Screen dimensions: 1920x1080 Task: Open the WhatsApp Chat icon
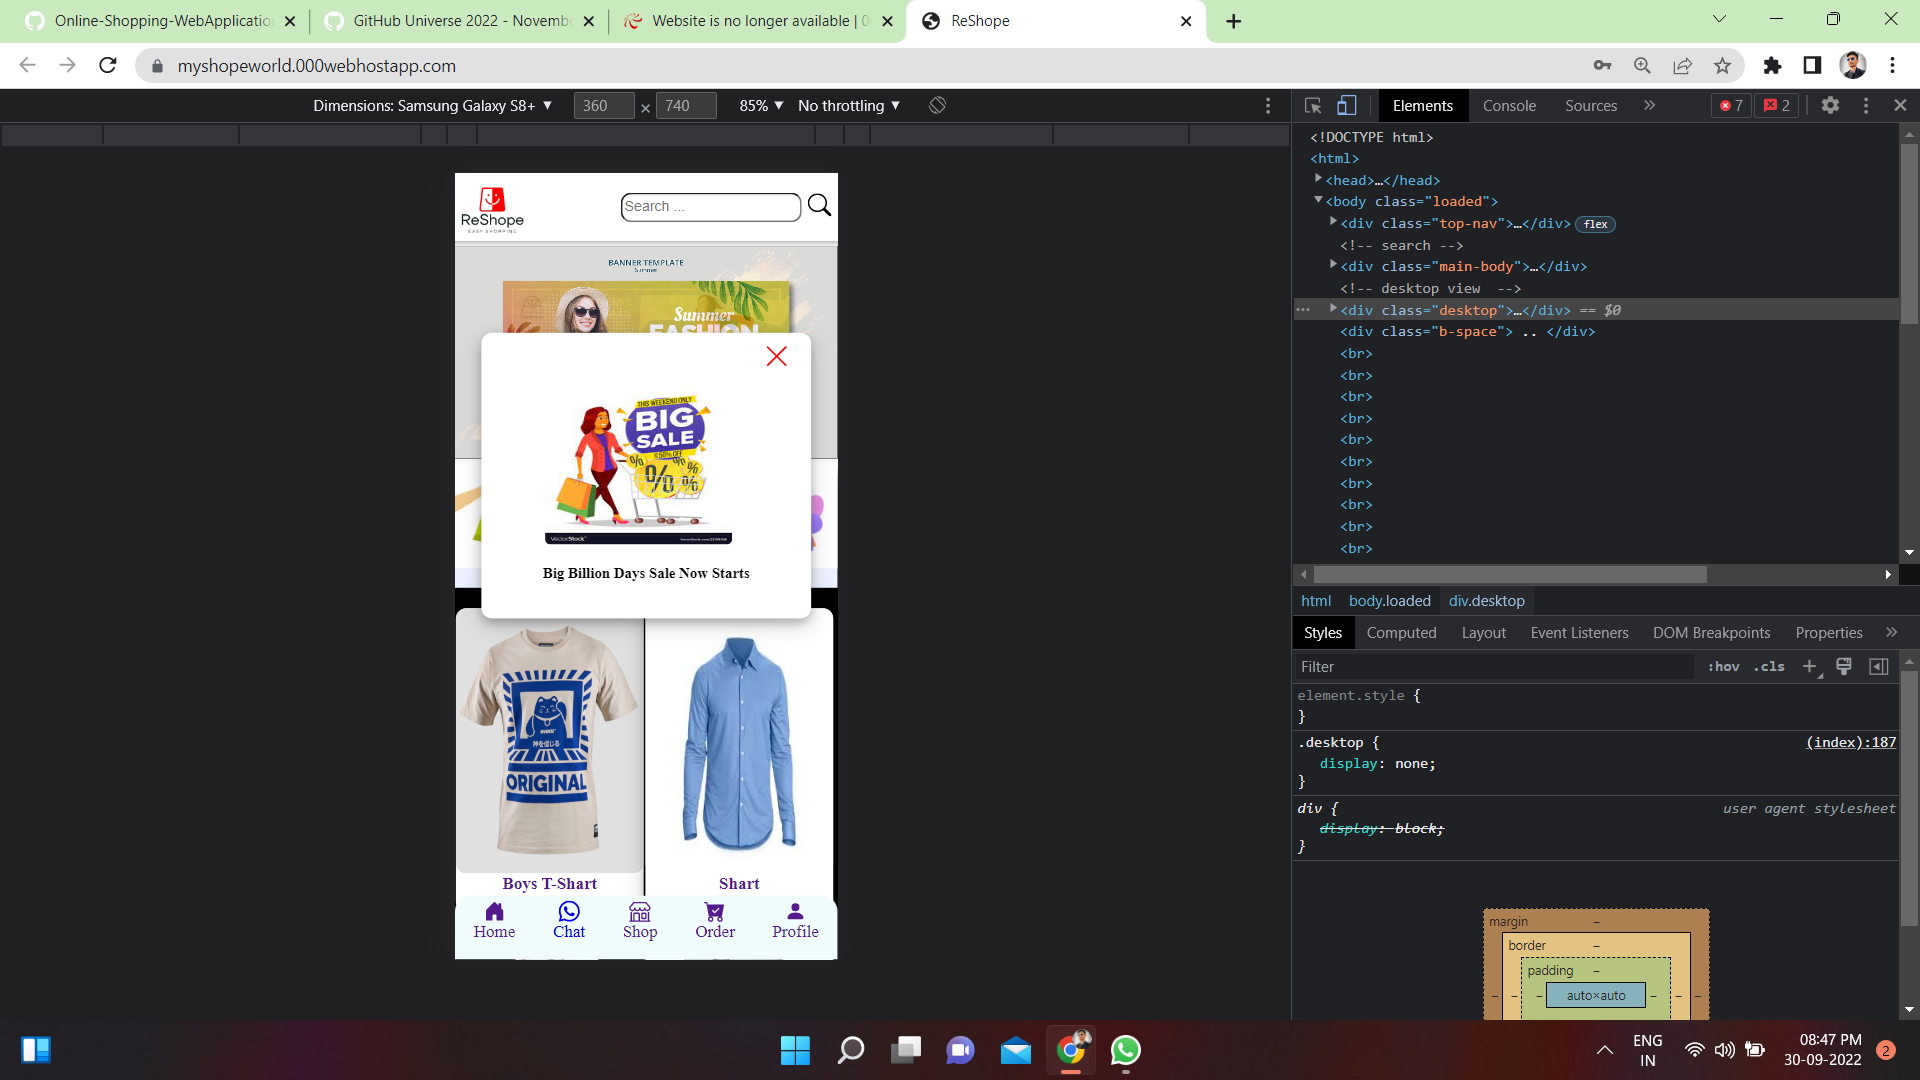568,913
